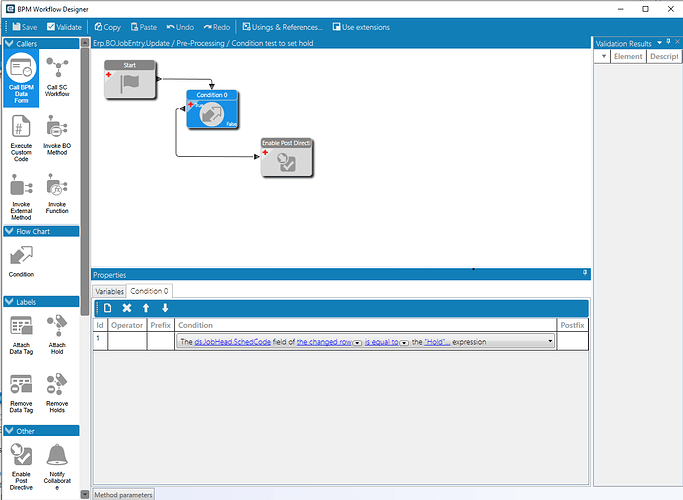Open the condition row combo box arrow

coord(550,341)
